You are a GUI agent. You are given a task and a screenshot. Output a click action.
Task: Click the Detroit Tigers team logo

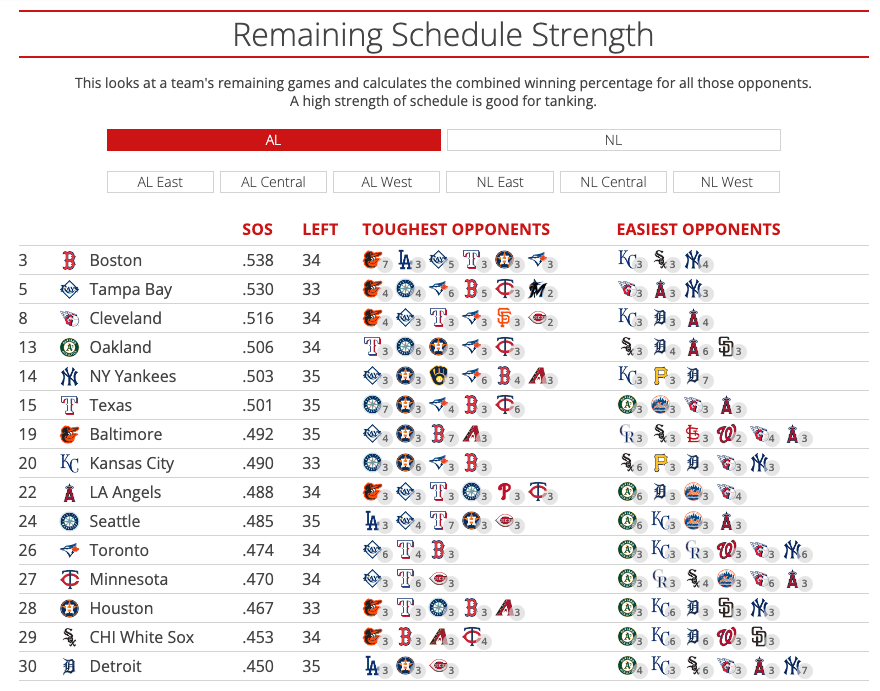[x=69, y=667]
